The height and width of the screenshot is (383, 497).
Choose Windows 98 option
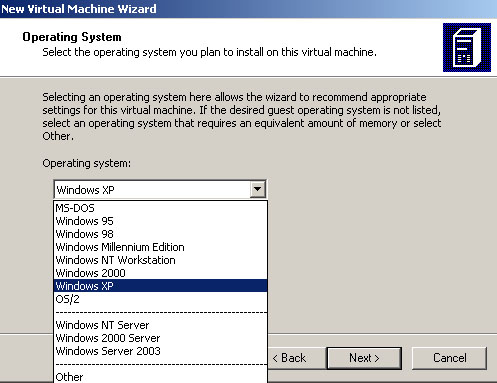(160, 234)
